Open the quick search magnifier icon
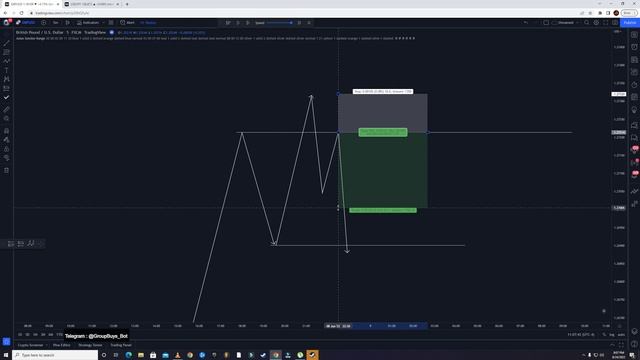 (587, 23)
